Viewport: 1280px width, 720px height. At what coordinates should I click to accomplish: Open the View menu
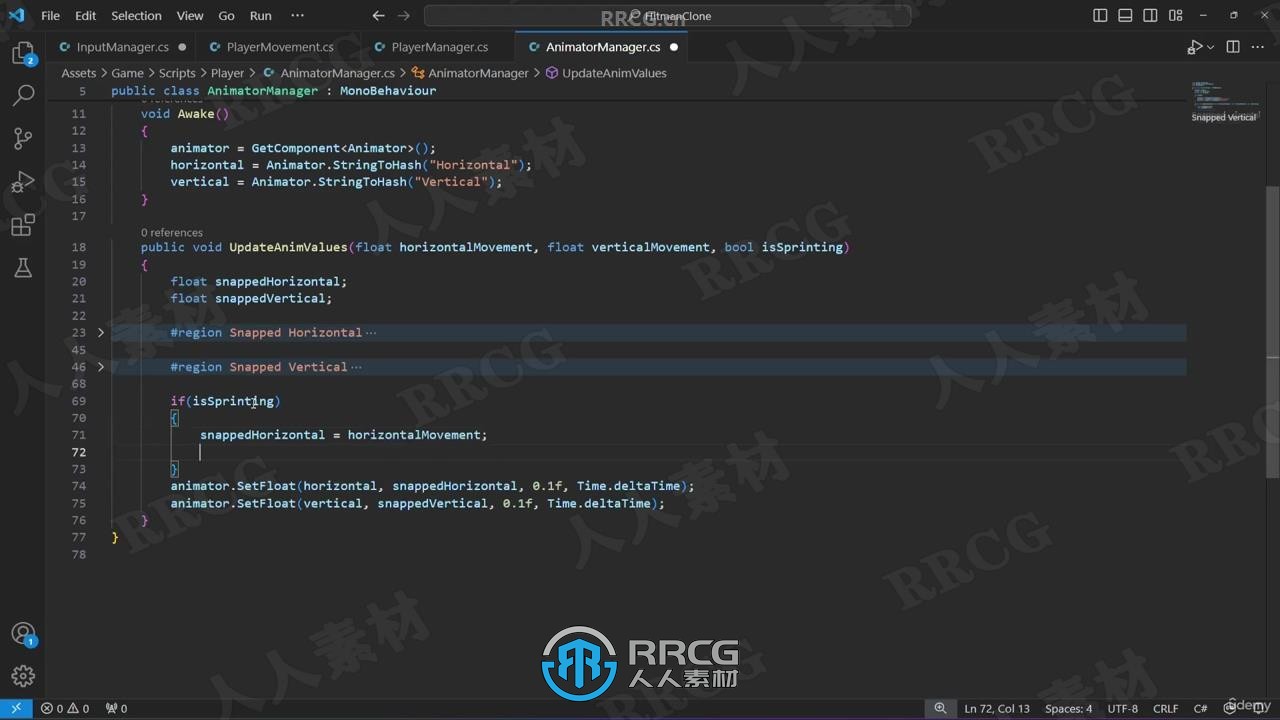[190, 16]
